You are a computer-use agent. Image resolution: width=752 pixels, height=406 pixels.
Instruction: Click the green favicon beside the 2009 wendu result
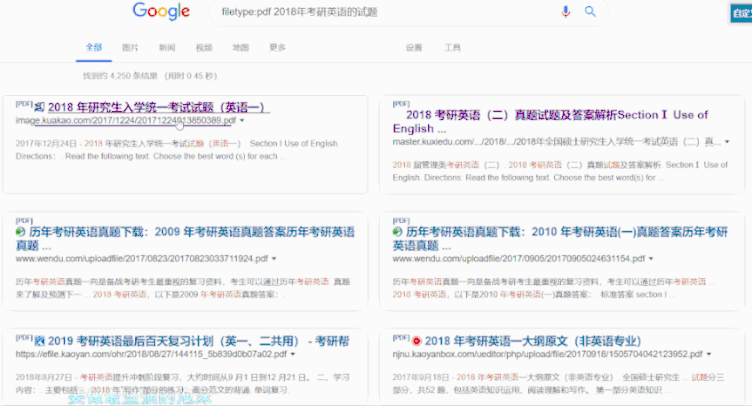20,232
